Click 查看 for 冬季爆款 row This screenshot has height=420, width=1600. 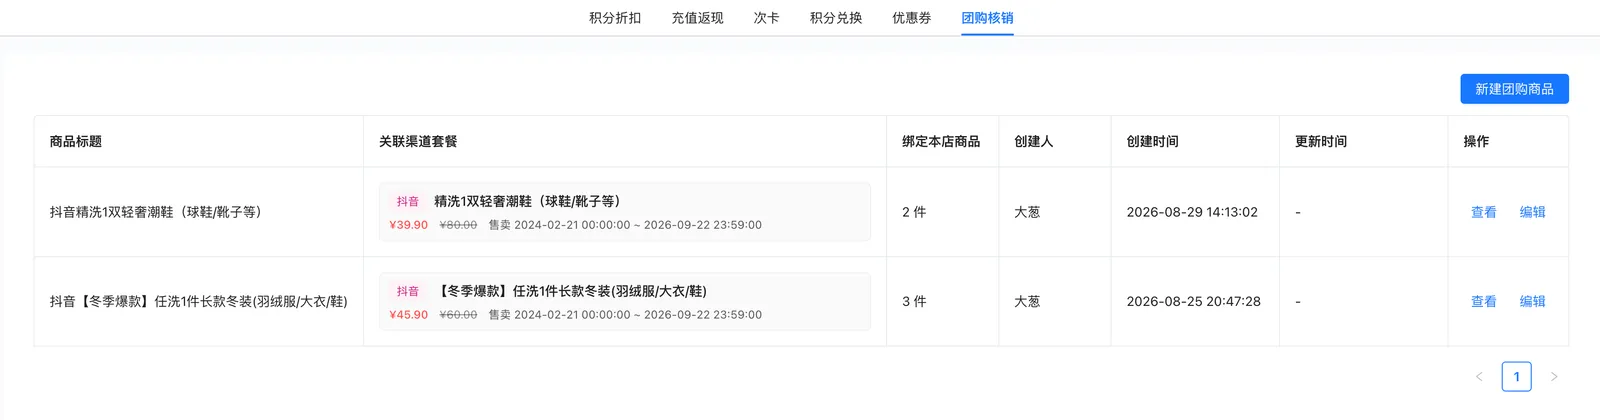(1484, 301)
